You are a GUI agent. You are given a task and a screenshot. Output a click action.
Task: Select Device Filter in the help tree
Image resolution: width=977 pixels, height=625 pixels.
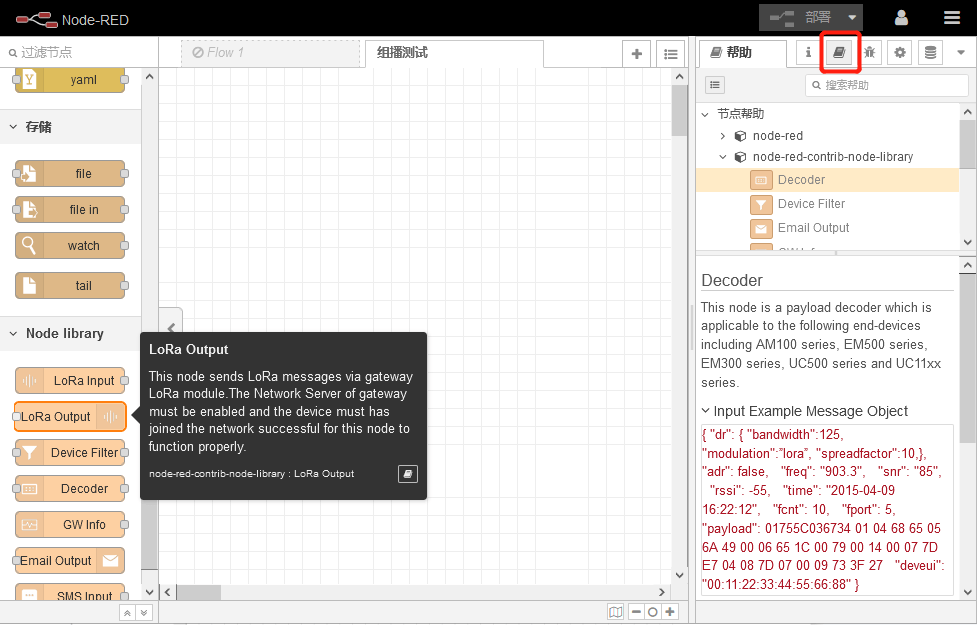(x=827, y=204)
